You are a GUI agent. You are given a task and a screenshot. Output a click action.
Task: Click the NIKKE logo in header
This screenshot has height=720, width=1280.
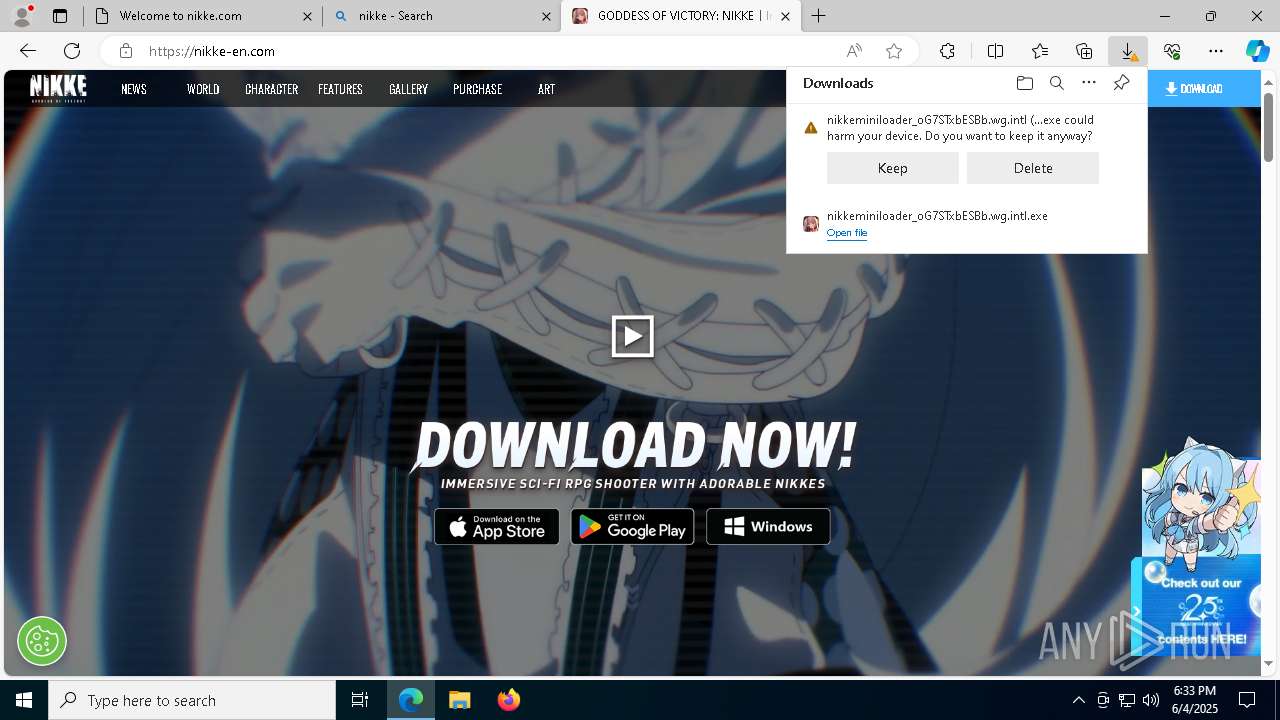coord(58,88)
